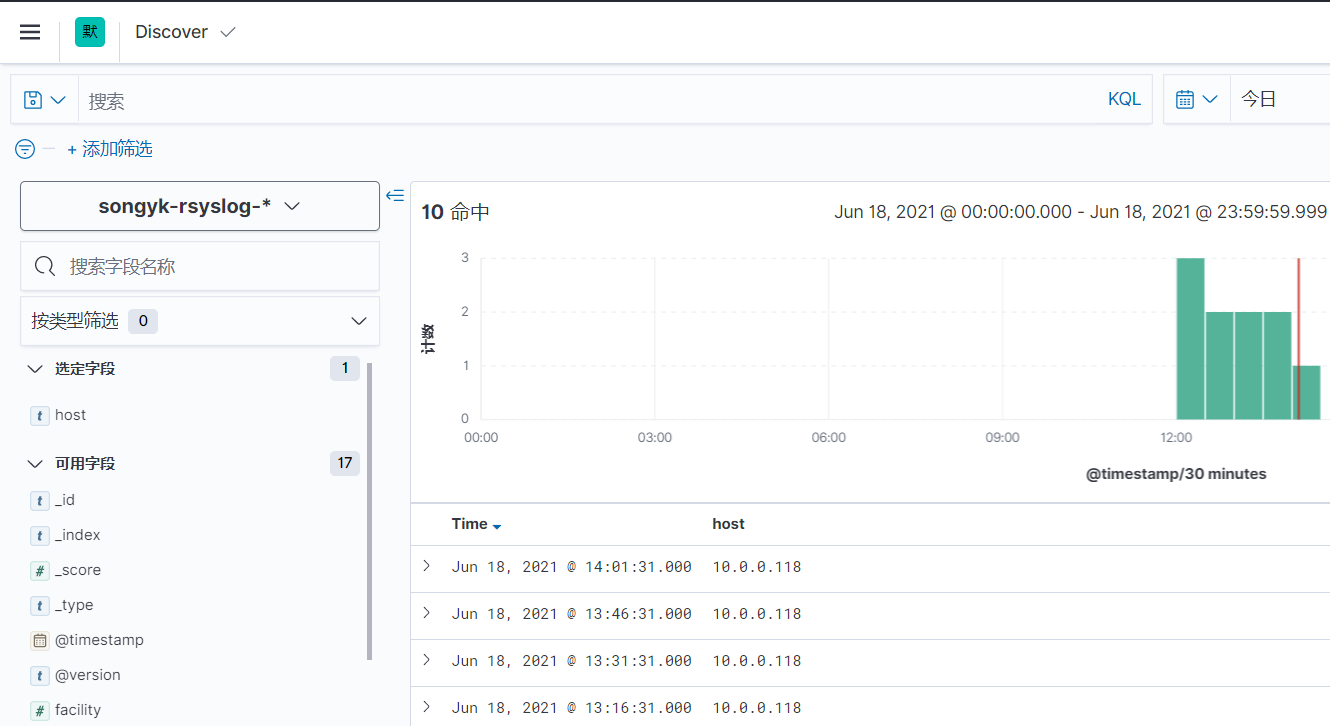
Task: Expand the 13:31:31.000 log row
Action: tap(427, 660)
